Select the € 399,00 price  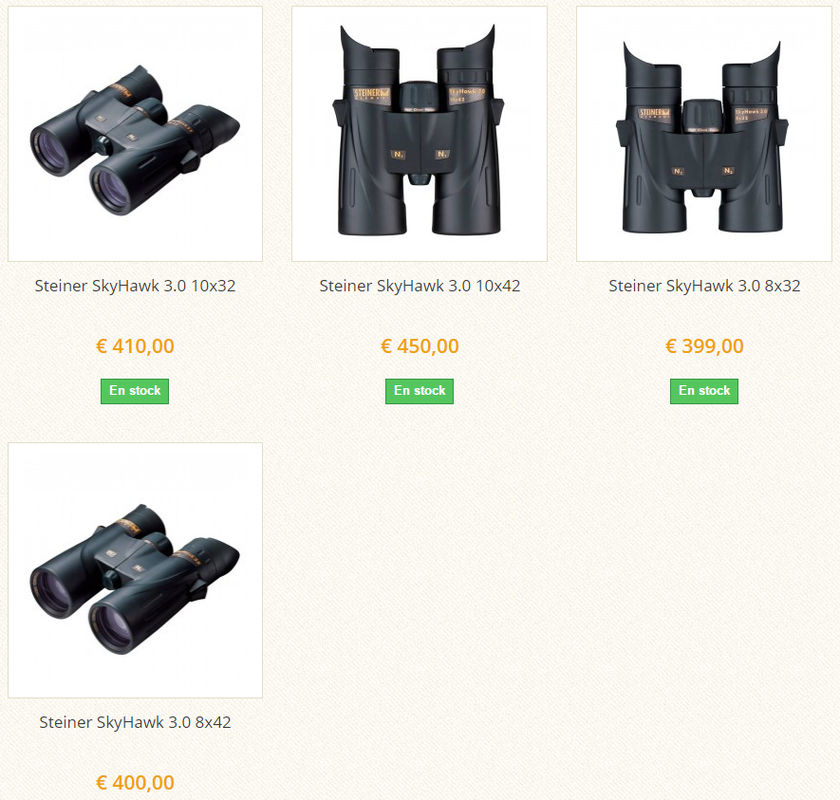tap(704, 346)
